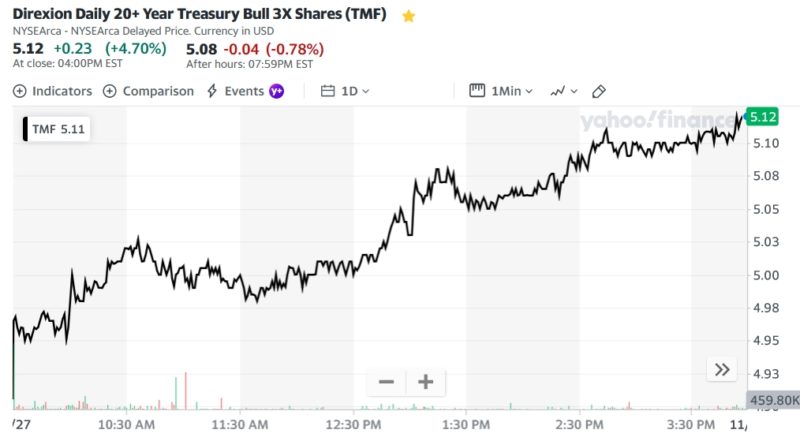800x441 pixels.
Task: Open the Indicators menu
Action: click(52, 91)
